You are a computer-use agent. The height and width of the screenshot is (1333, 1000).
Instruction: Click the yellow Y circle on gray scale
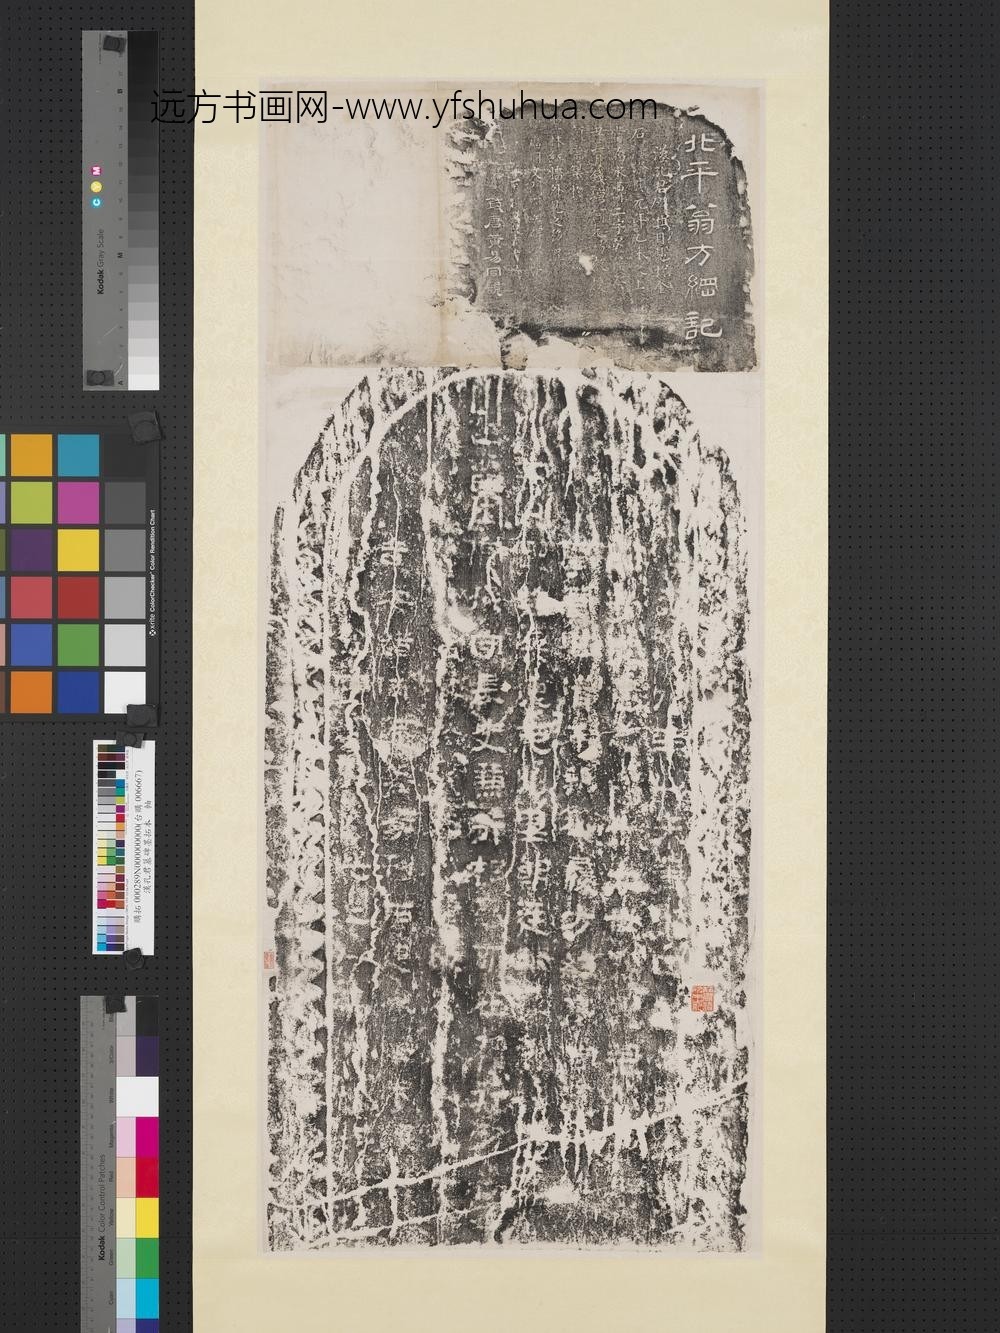(x=98, y=186)
